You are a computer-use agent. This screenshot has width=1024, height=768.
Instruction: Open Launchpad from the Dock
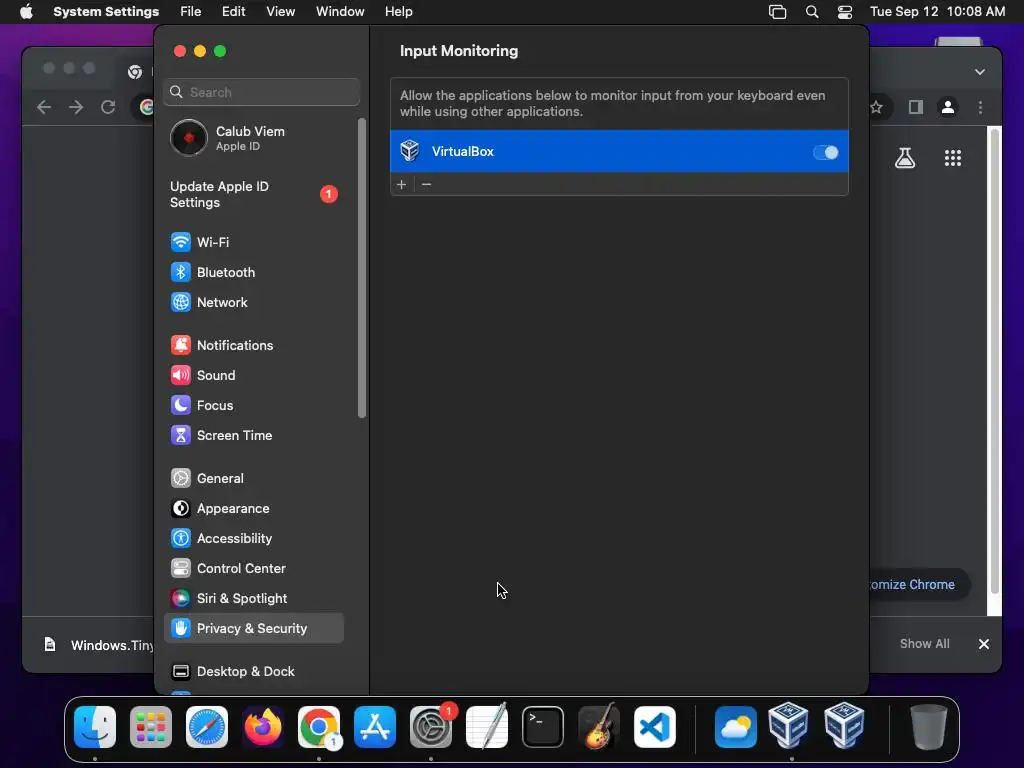coord(151,727)
